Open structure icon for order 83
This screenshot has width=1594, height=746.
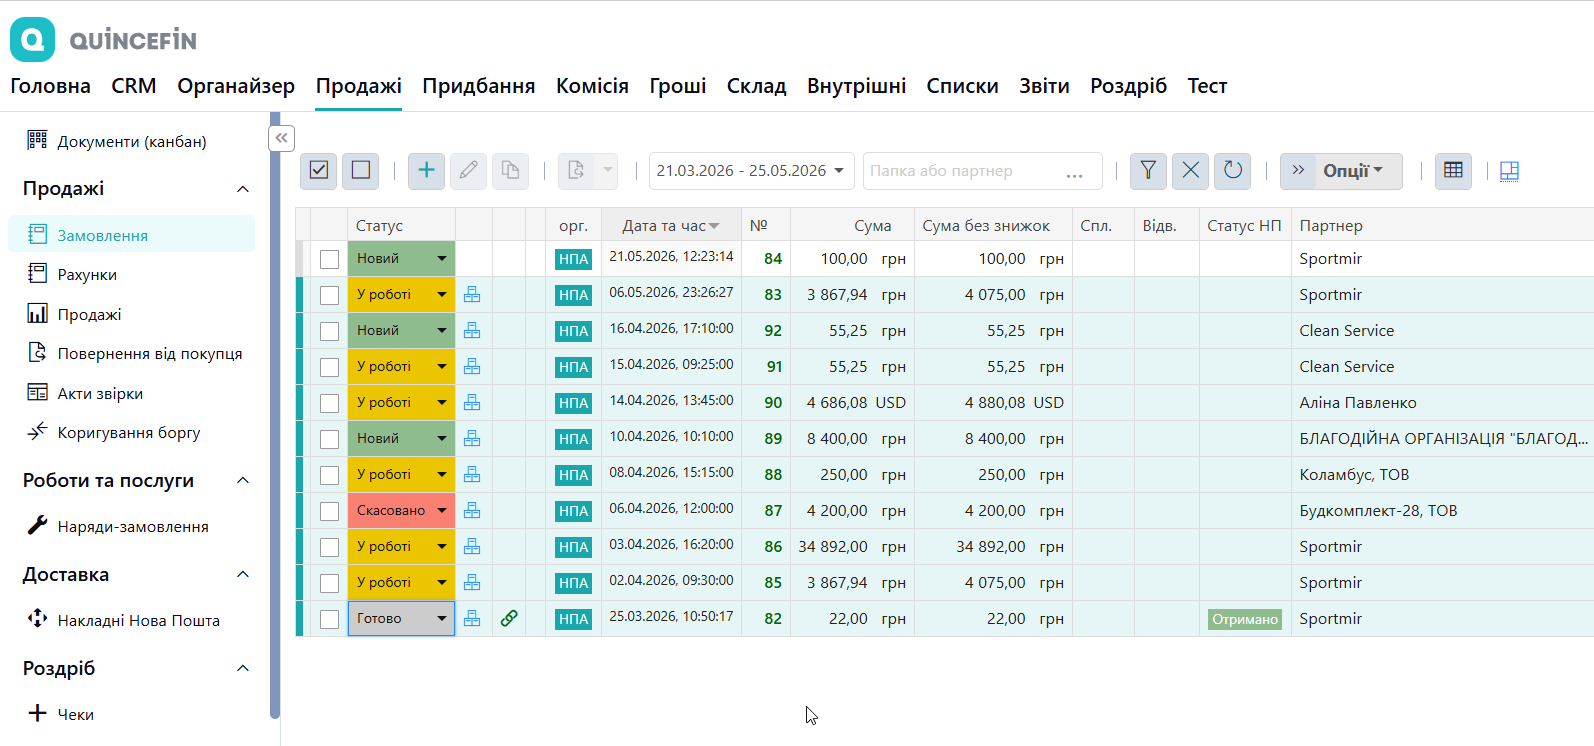coord(472,295)
